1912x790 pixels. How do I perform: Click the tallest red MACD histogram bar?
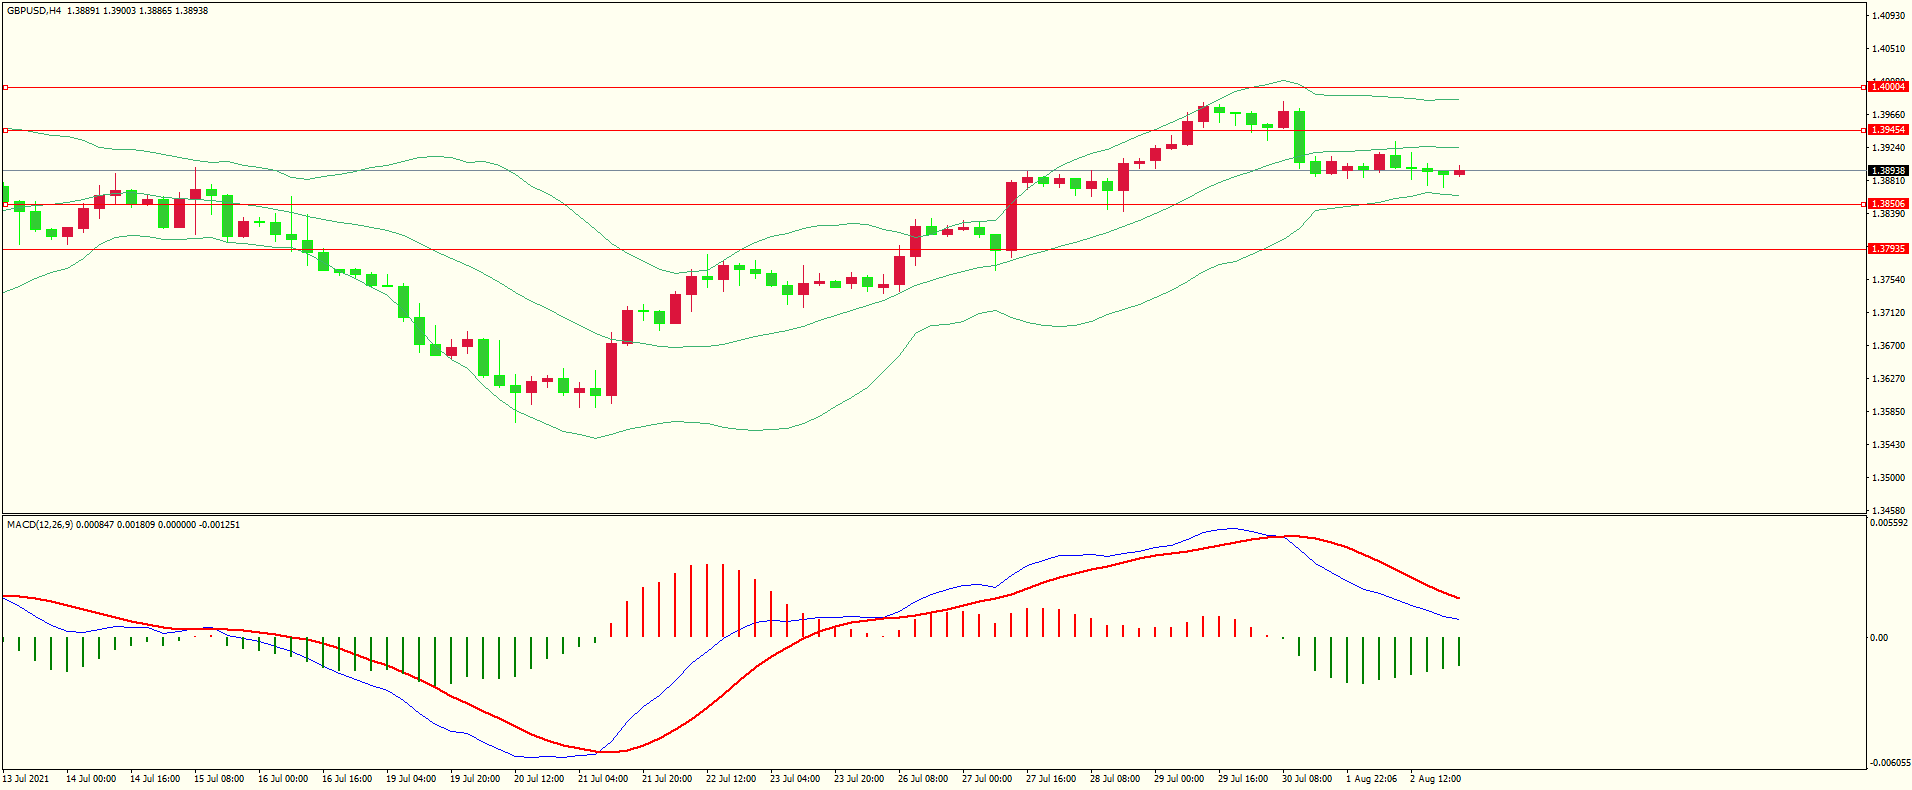(707, 600)
